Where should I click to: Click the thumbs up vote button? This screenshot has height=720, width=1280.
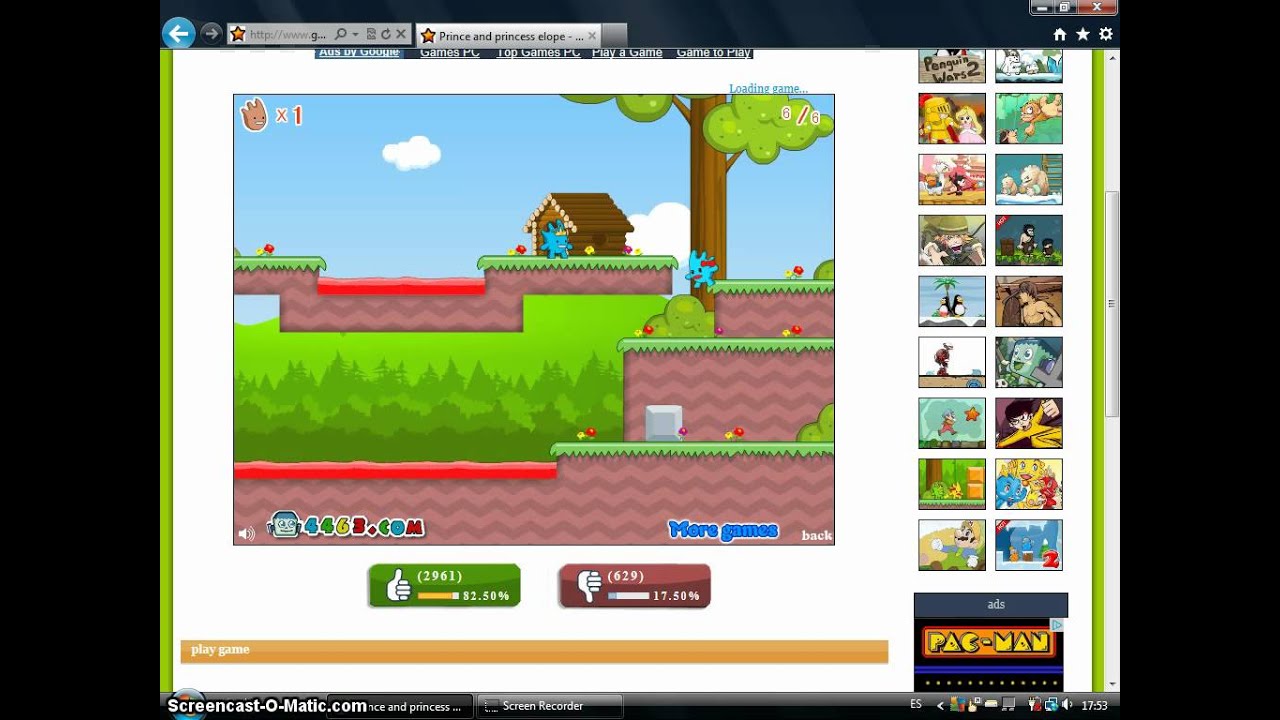tap(444, 586)
